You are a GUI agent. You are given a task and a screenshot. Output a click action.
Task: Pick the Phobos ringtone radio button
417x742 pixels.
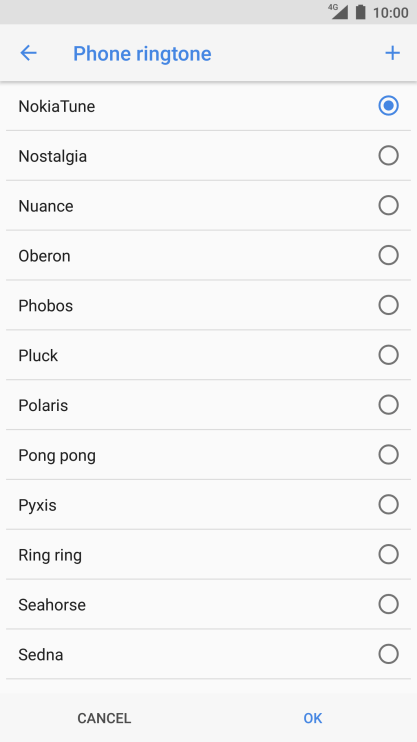389,305
